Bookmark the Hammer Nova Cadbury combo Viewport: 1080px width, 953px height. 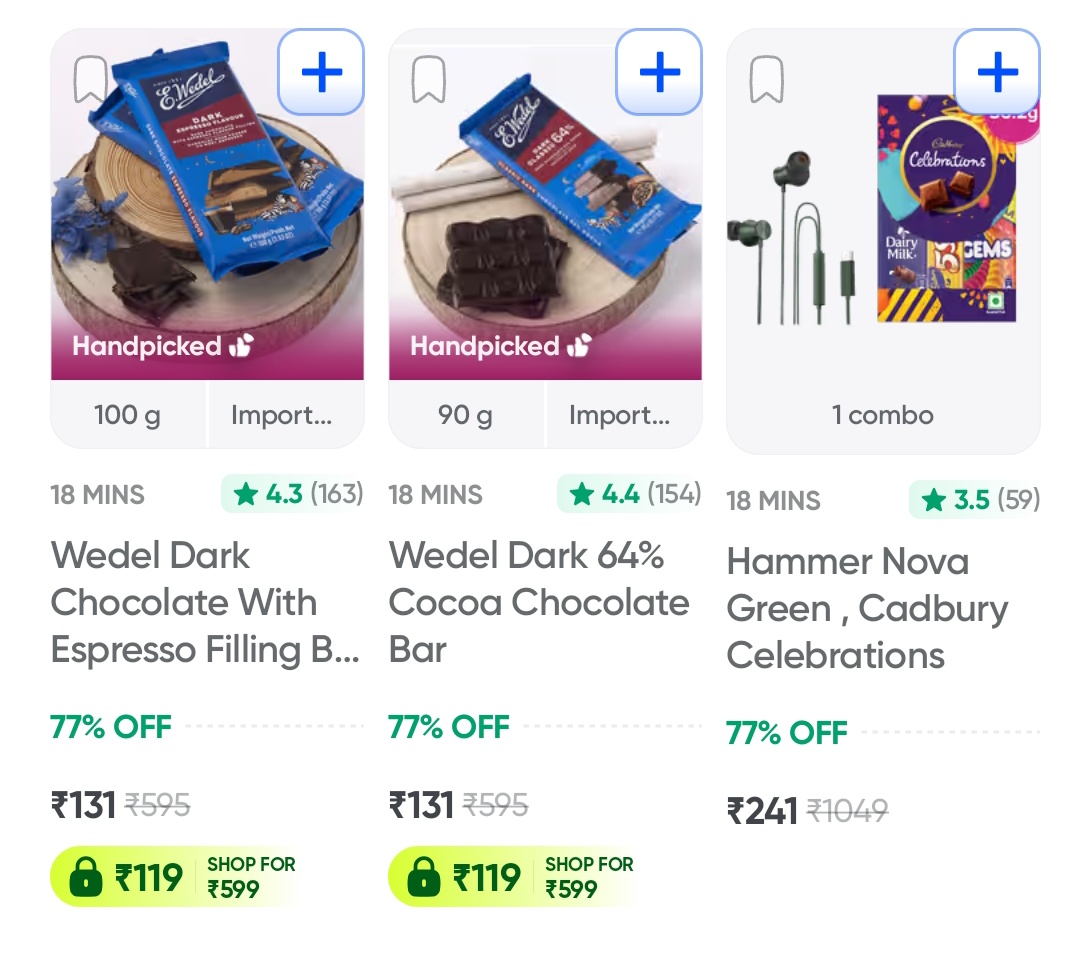767,80
